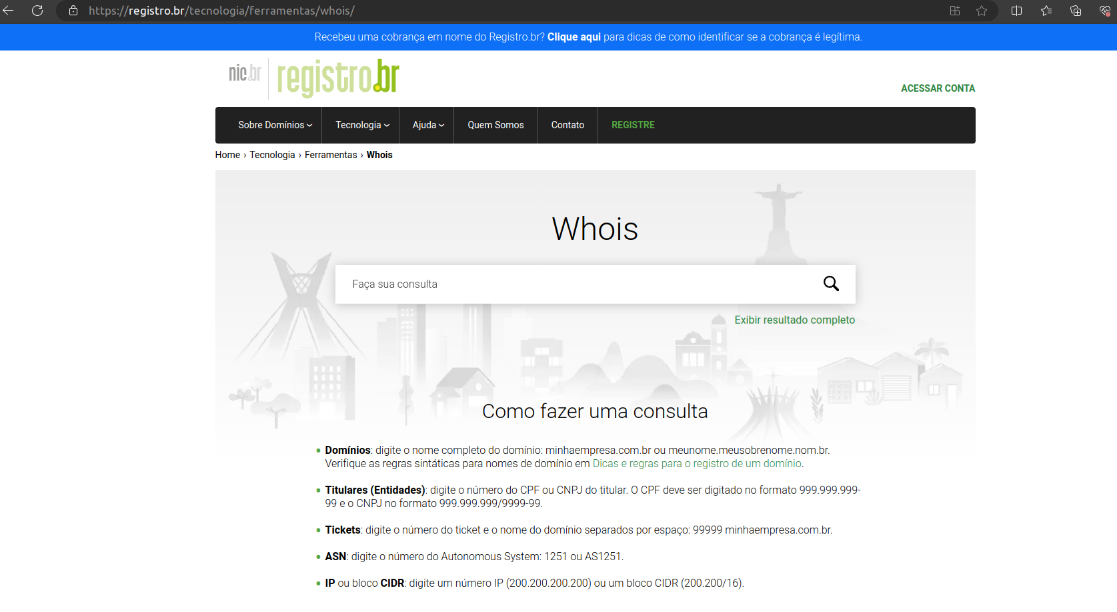Screen dimensions: 1117x612
Task: Click the browser back arrow
Action: pos(8,11)
